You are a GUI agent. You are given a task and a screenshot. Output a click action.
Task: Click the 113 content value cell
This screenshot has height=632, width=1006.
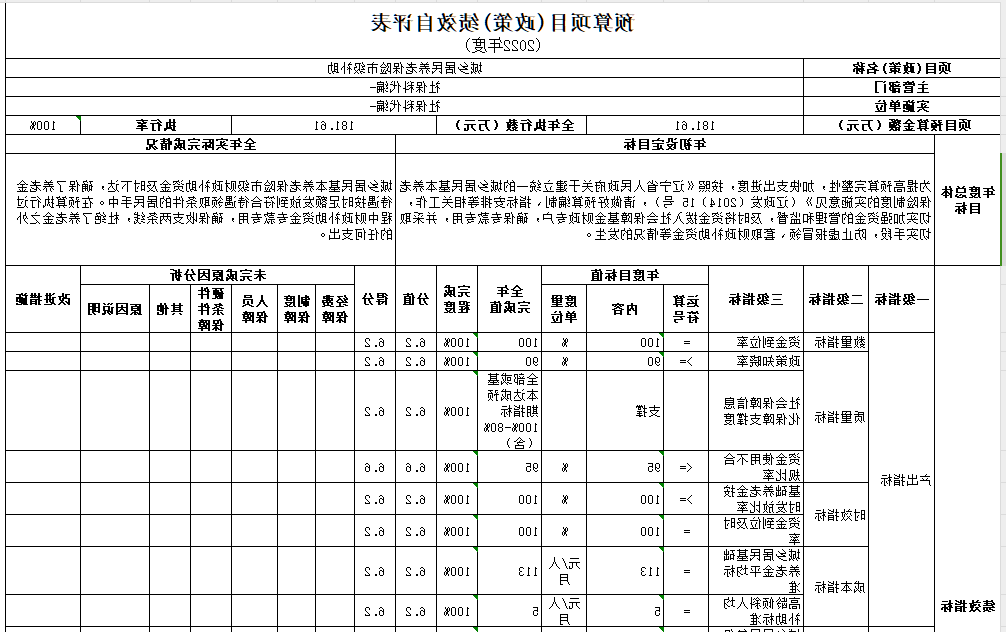[625, 570]
